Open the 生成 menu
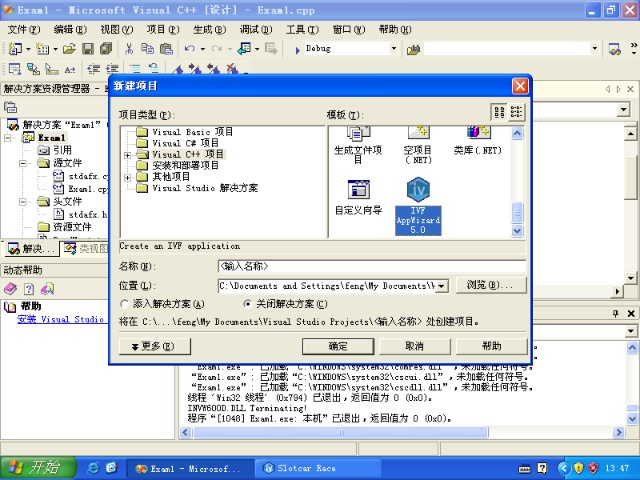 point(209,30)
